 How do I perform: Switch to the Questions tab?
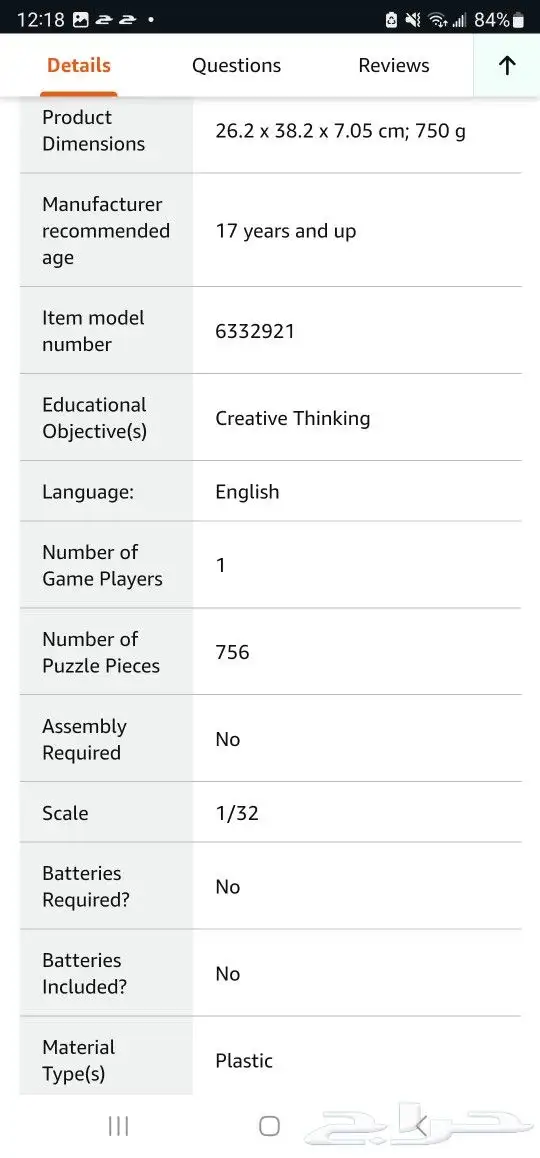pos(236,66)
